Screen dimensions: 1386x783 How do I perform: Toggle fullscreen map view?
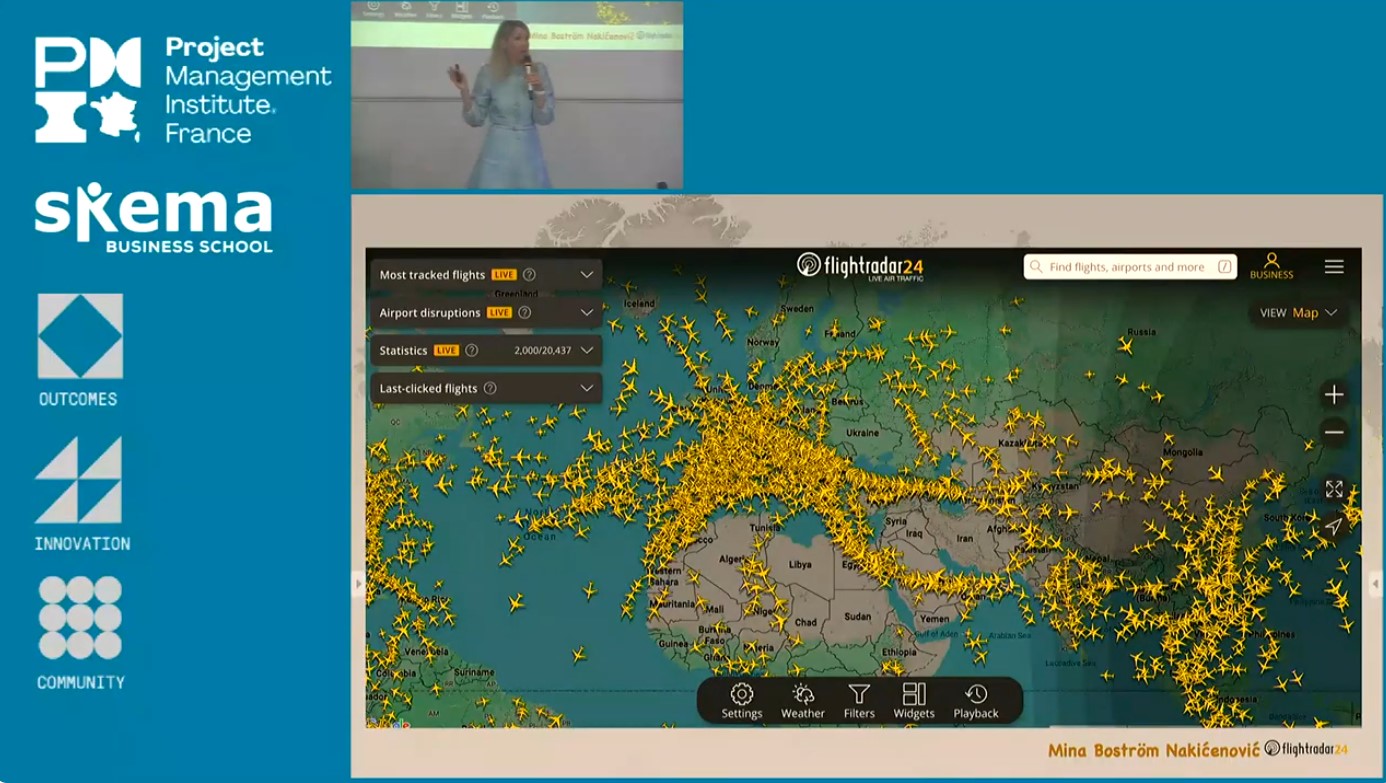1334,489
